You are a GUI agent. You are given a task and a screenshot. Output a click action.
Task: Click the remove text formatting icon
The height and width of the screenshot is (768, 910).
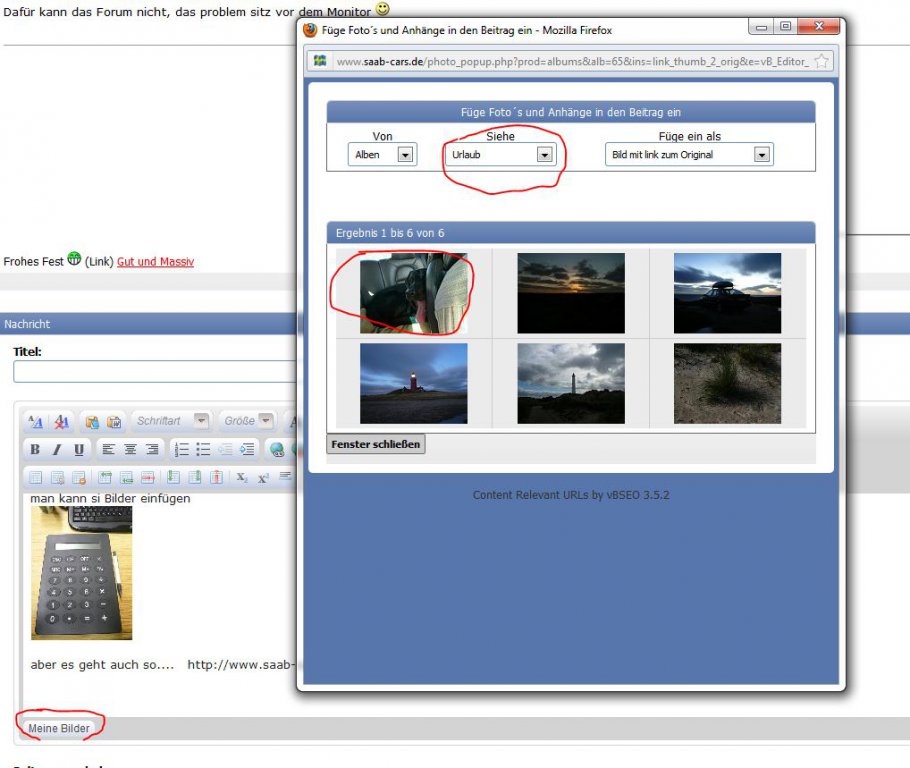[x=61, y=422]
